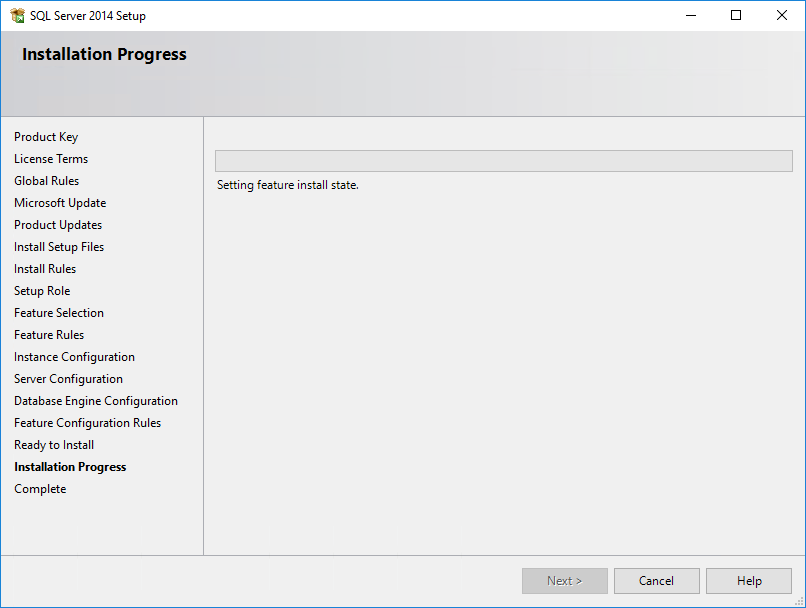Select the Install Setup Files step
The image size is (806, 608).
[x=59, y=247]
